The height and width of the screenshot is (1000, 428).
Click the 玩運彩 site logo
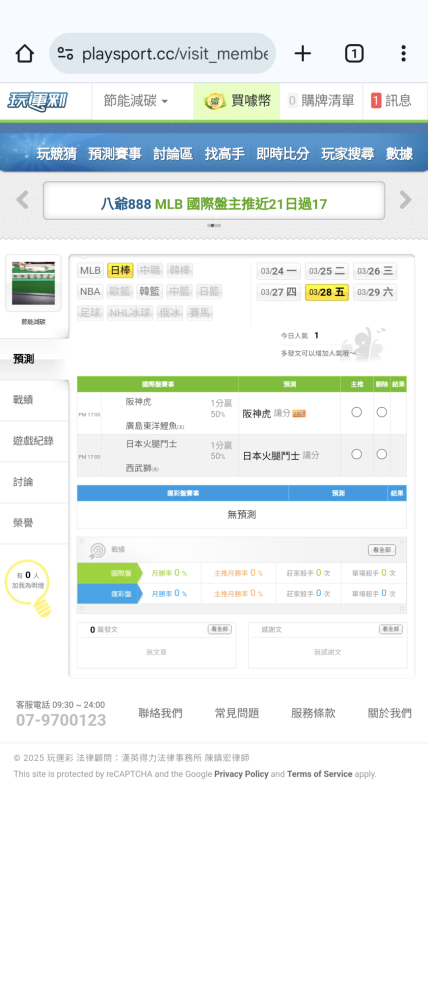click(x=36, y=101)
